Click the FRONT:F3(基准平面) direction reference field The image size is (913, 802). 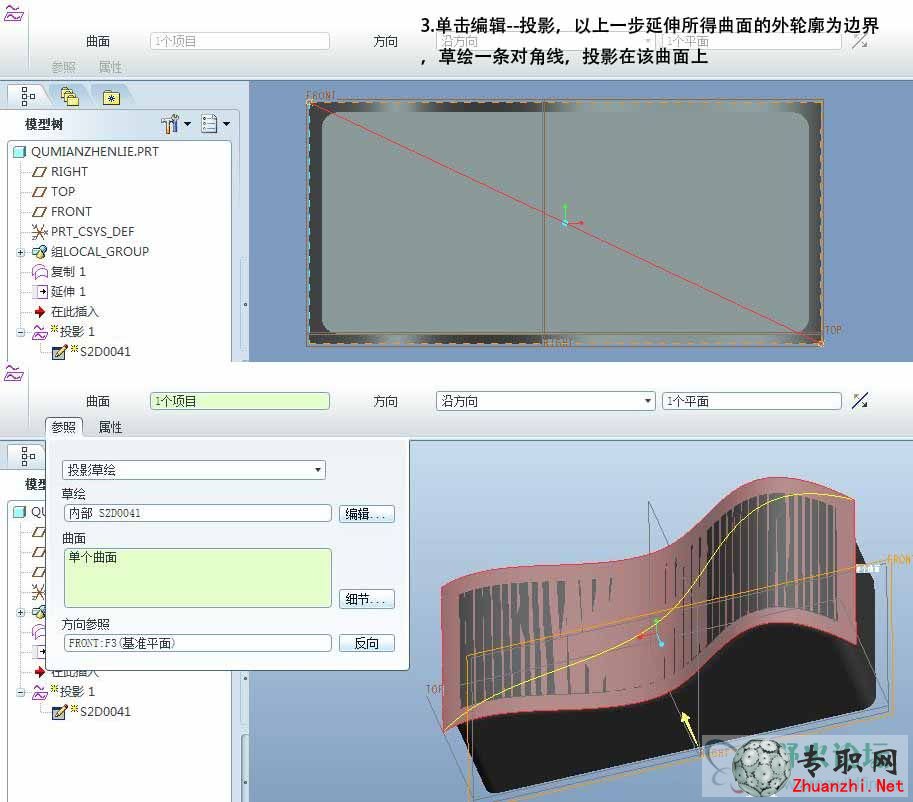tap(198, 643)
